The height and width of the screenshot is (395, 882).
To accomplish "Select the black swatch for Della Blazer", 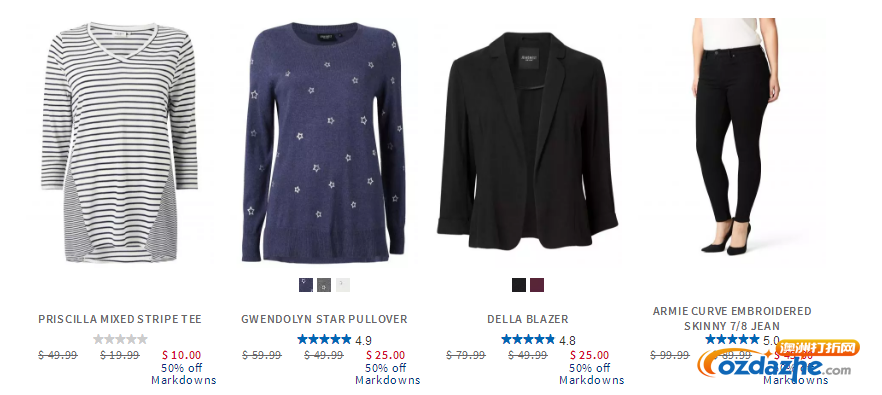I will (x=519, y=285).
